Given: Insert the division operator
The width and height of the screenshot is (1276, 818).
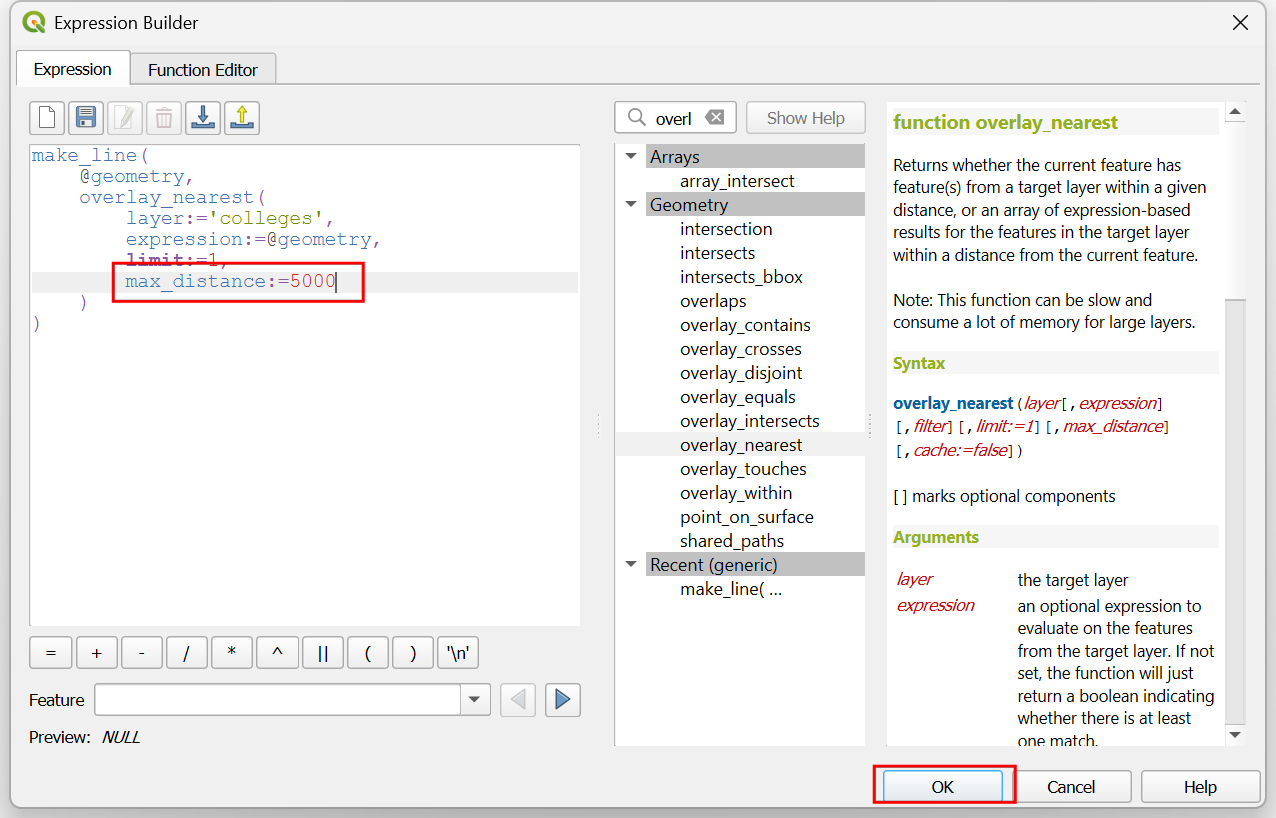Looking at the screenshot, I should pos(187,653).
